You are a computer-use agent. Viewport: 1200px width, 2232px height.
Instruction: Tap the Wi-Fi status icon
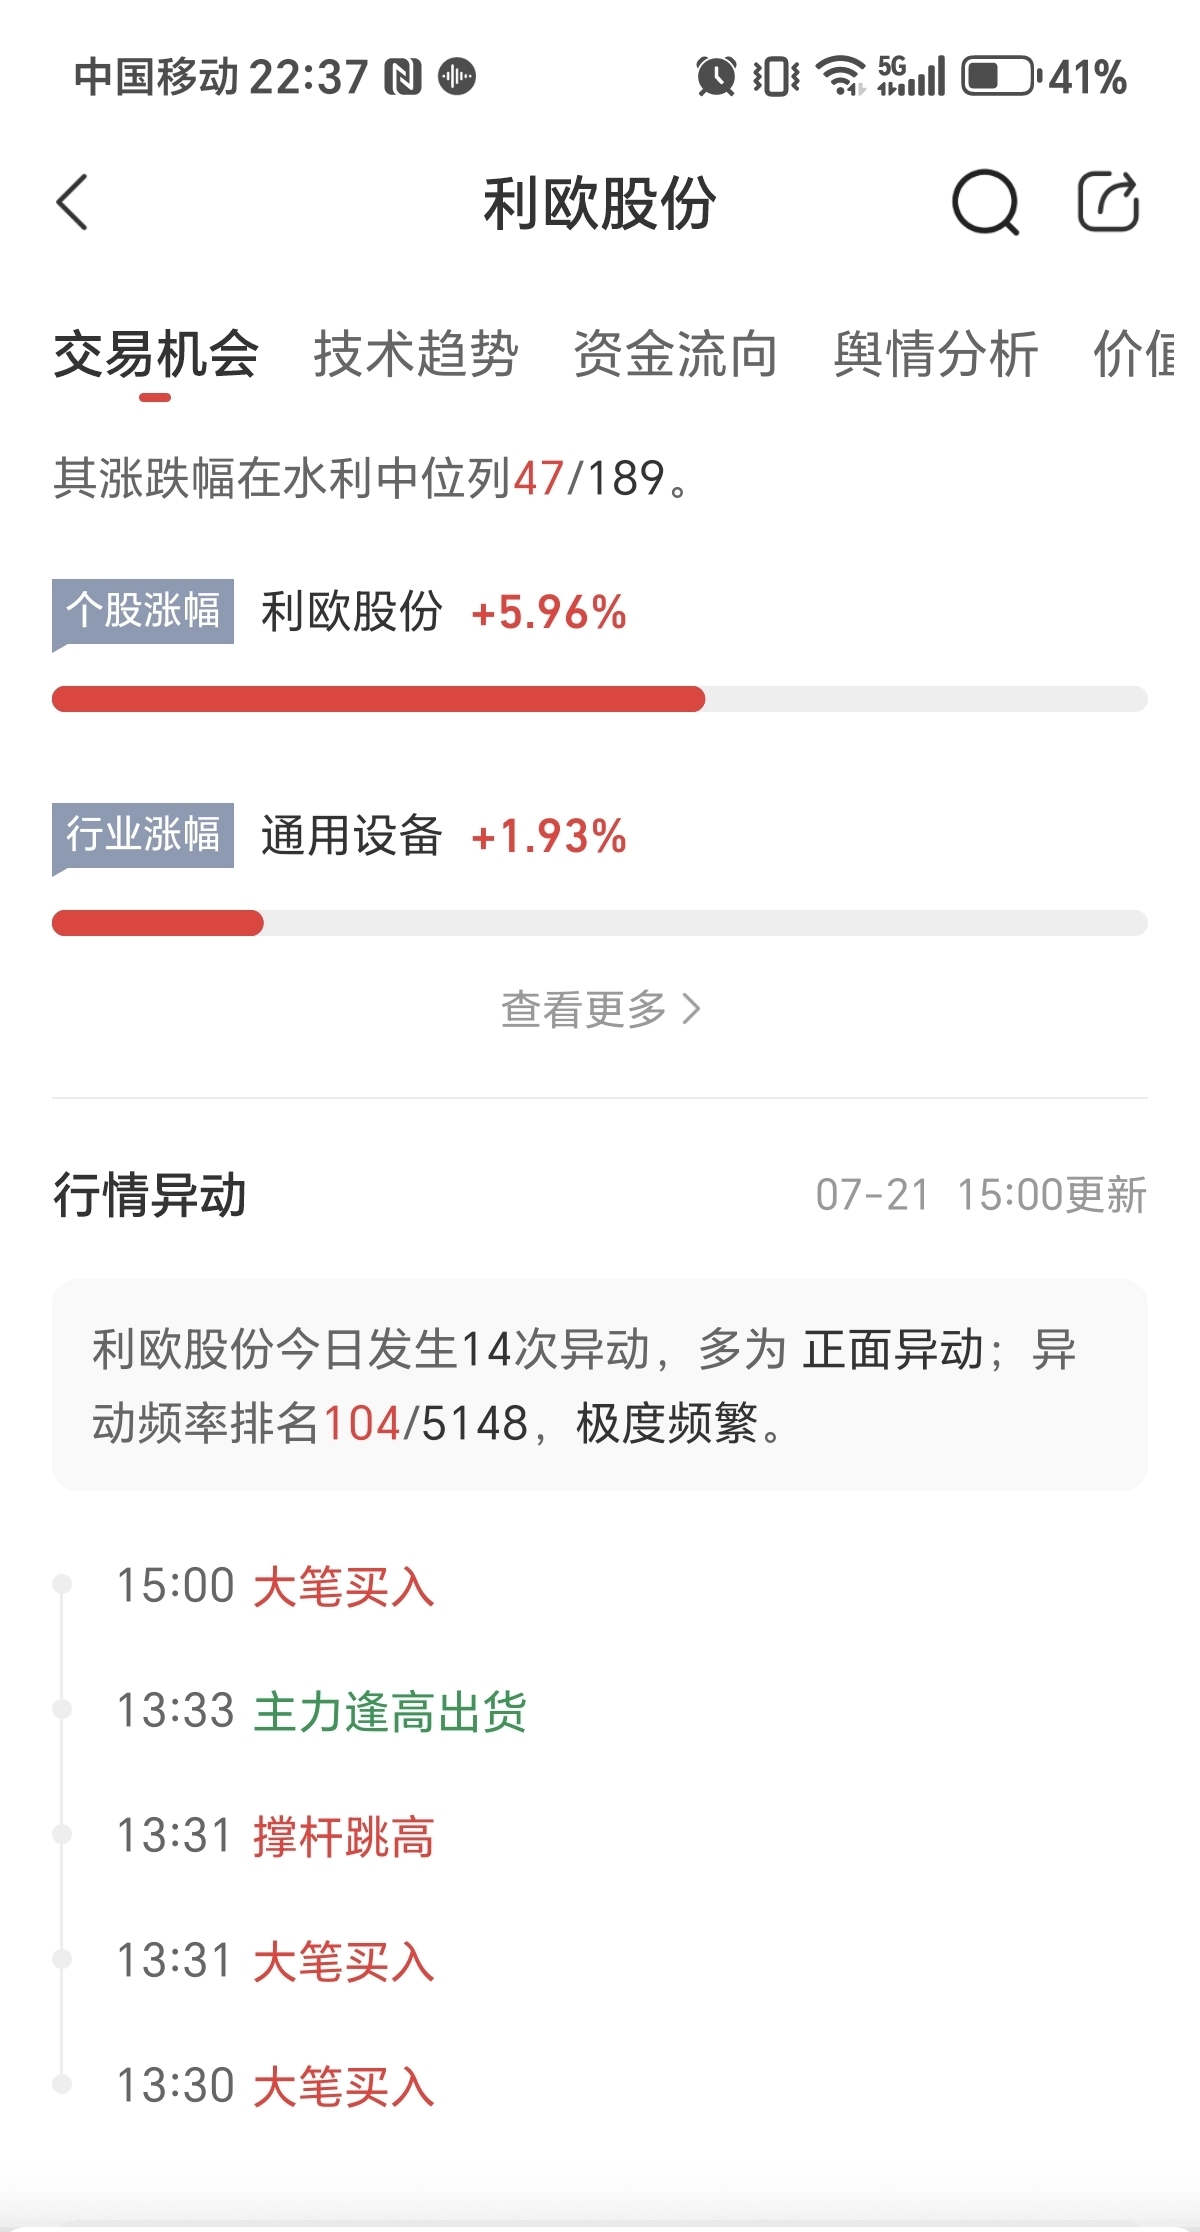[x=841, y=76]
